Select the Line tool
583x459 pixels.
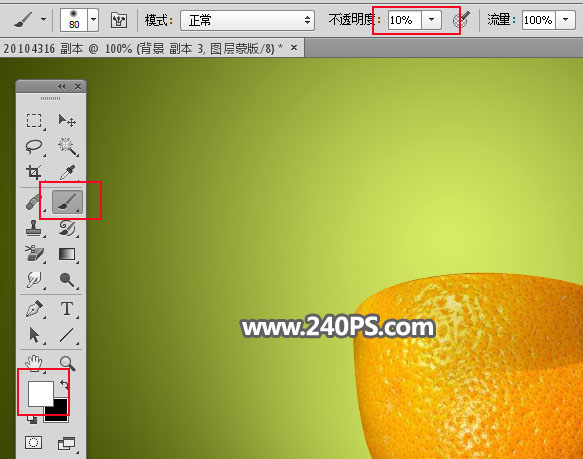[67, 335]
